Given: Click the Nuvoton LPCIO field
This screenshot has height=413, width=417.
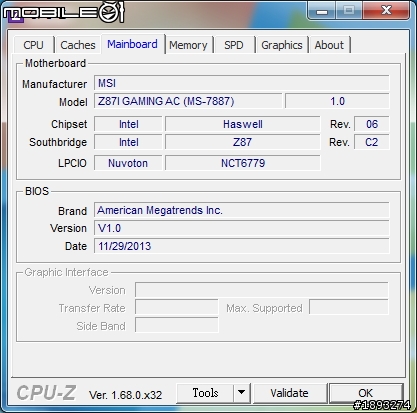Looking at the screenshot, I should pyautogui.click(x=128, y=163).
